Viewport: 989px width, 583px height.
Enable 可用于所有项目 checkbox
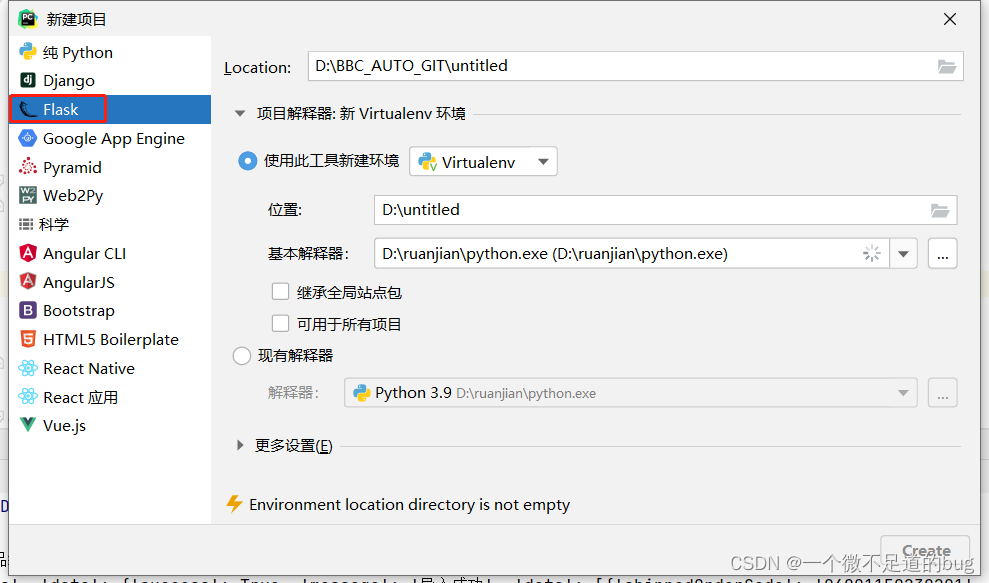coord(280,324)
